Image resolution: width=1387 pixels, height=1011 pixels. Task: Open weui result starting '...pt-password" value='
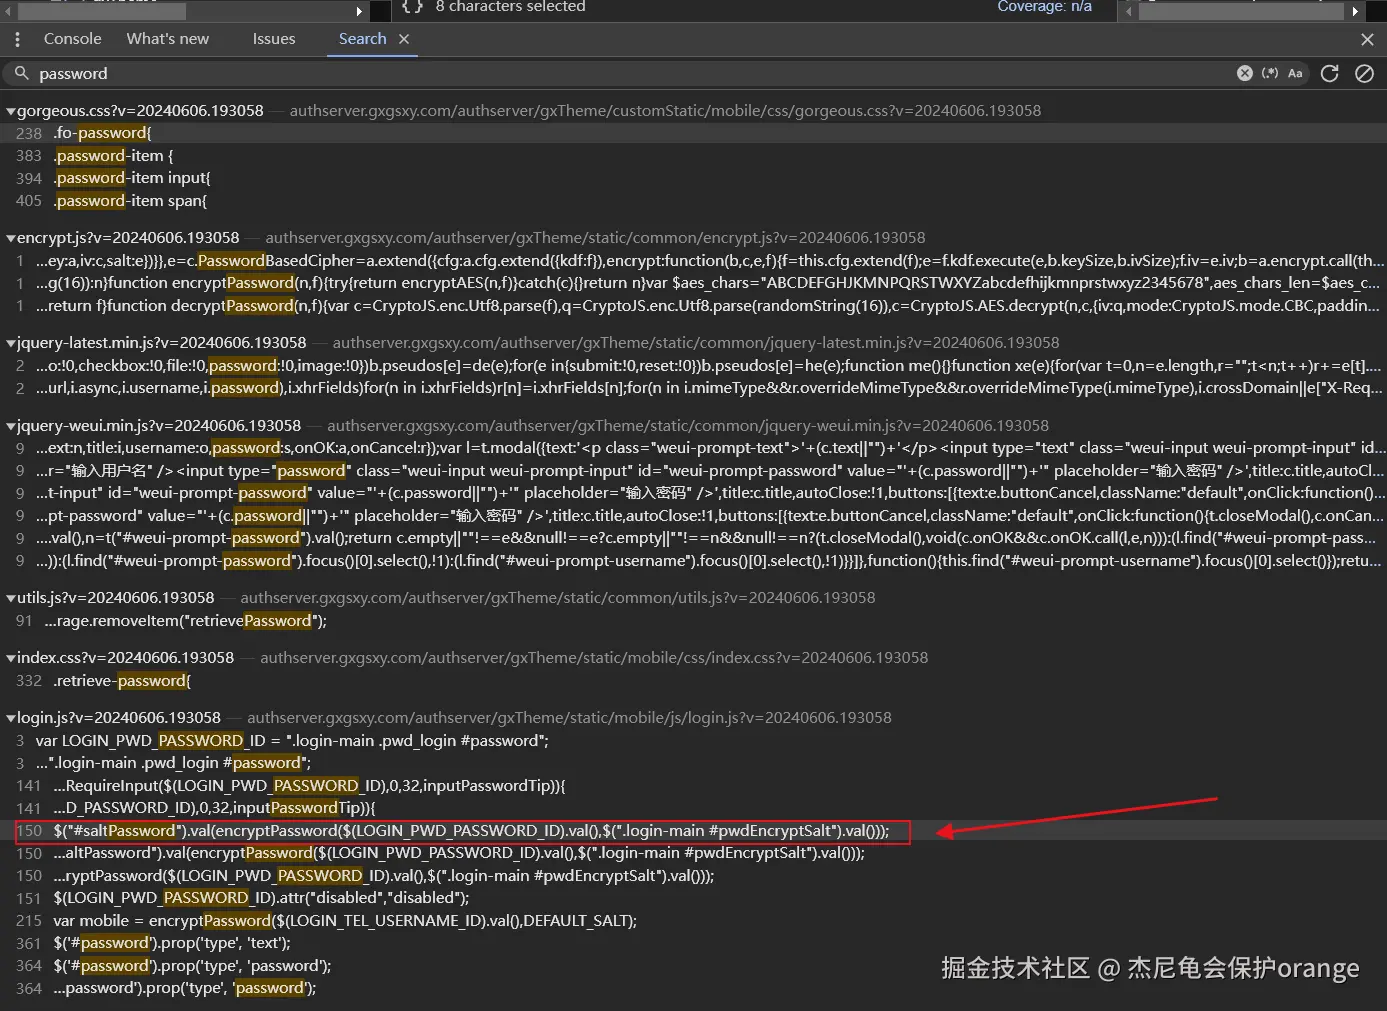693,516
